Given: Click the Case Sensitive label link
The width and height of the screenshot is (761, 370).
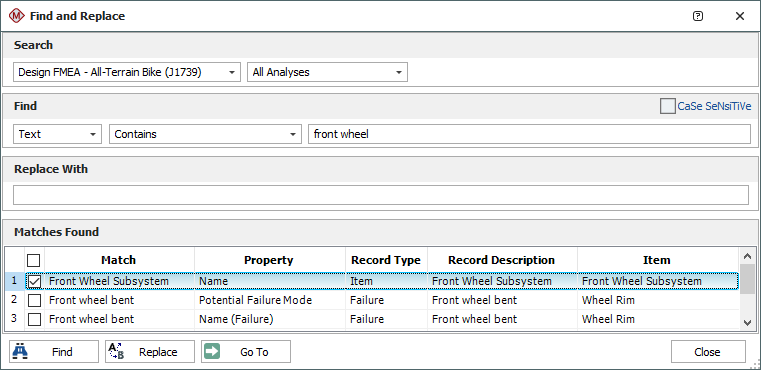Looking at the screenshot, I should (714, 106).
